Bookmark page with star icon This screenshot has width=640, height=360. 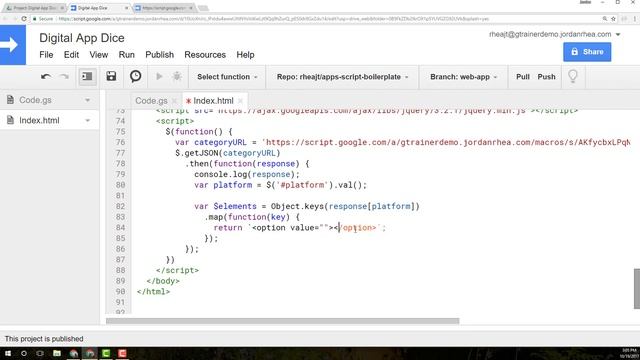(x=613, y=19)
